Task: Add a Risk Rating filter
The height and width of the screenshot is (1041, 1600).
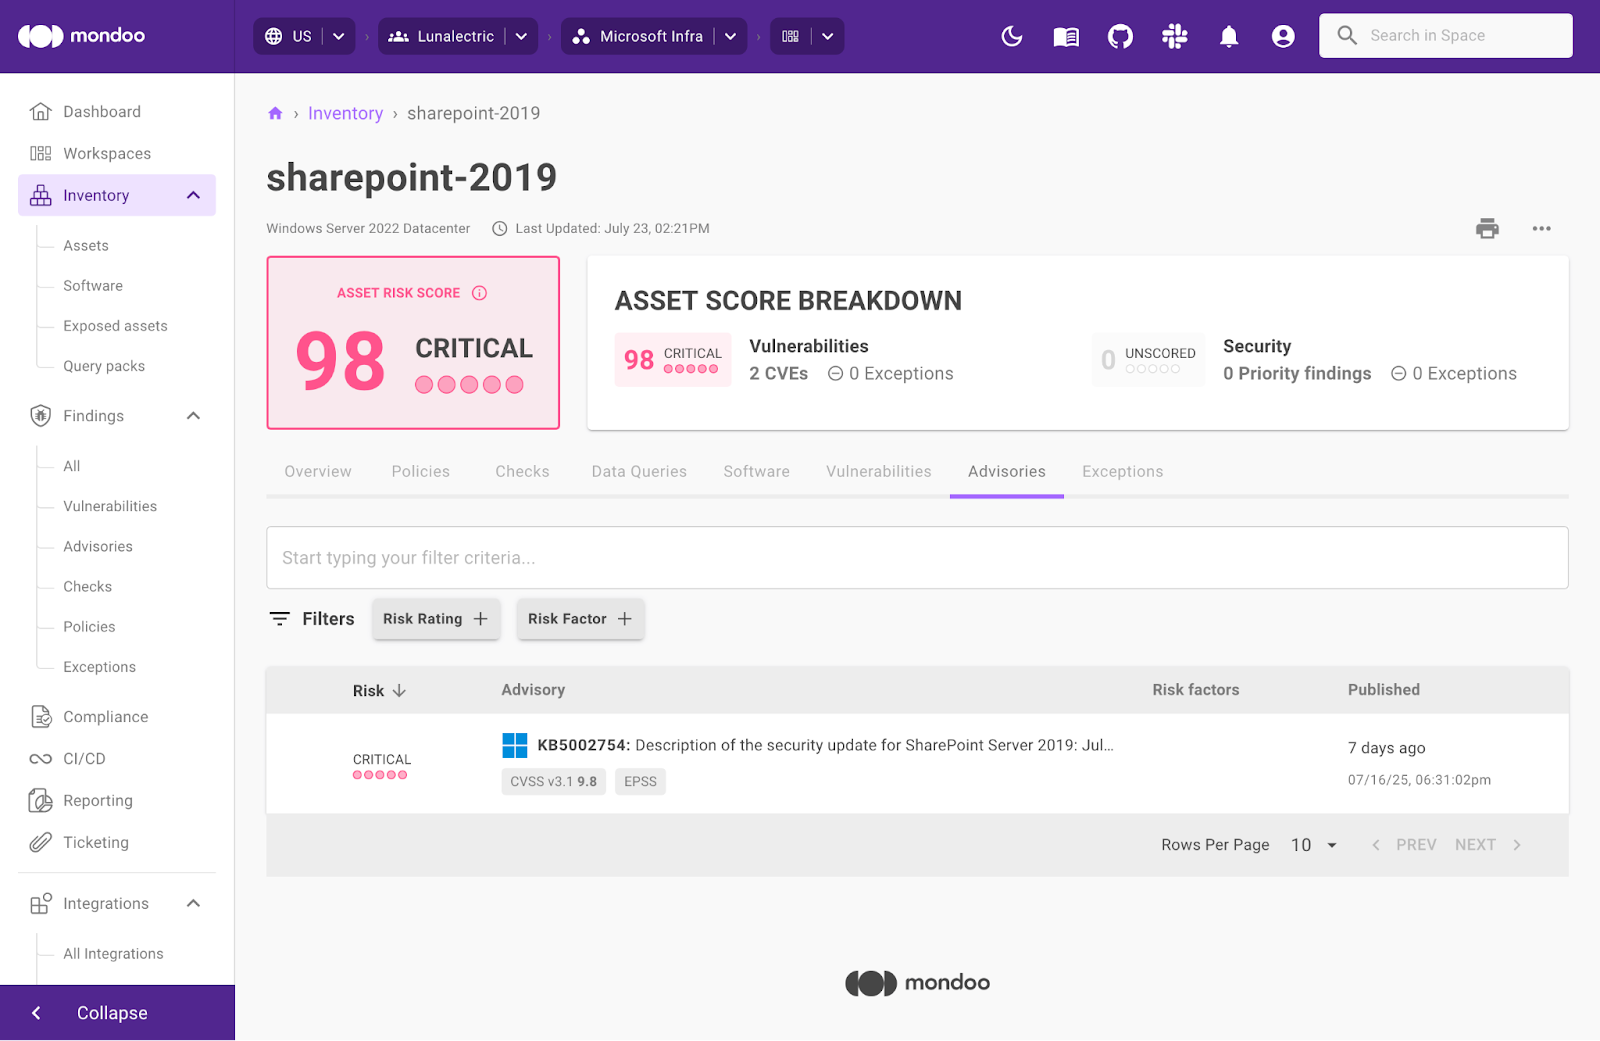Action: click(x=435, y=618)
